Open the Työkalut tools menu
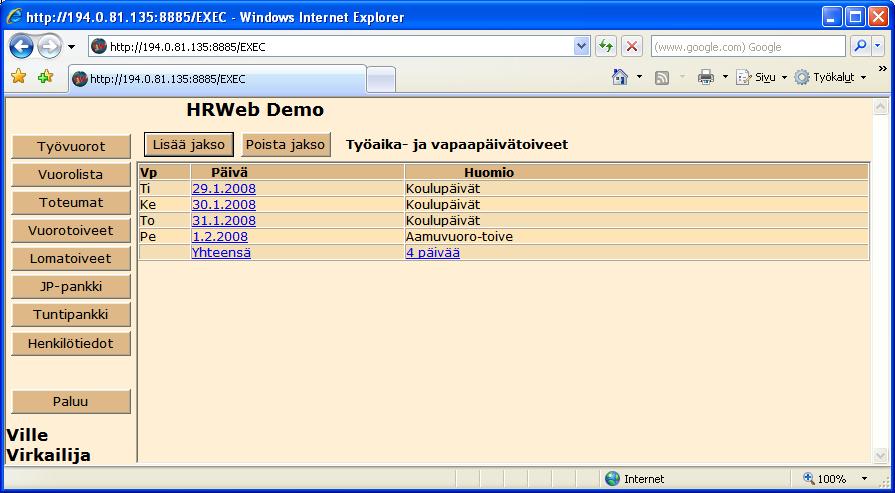Image resolution: width=895 pixels, height=493 pixels. click(830, 78)
